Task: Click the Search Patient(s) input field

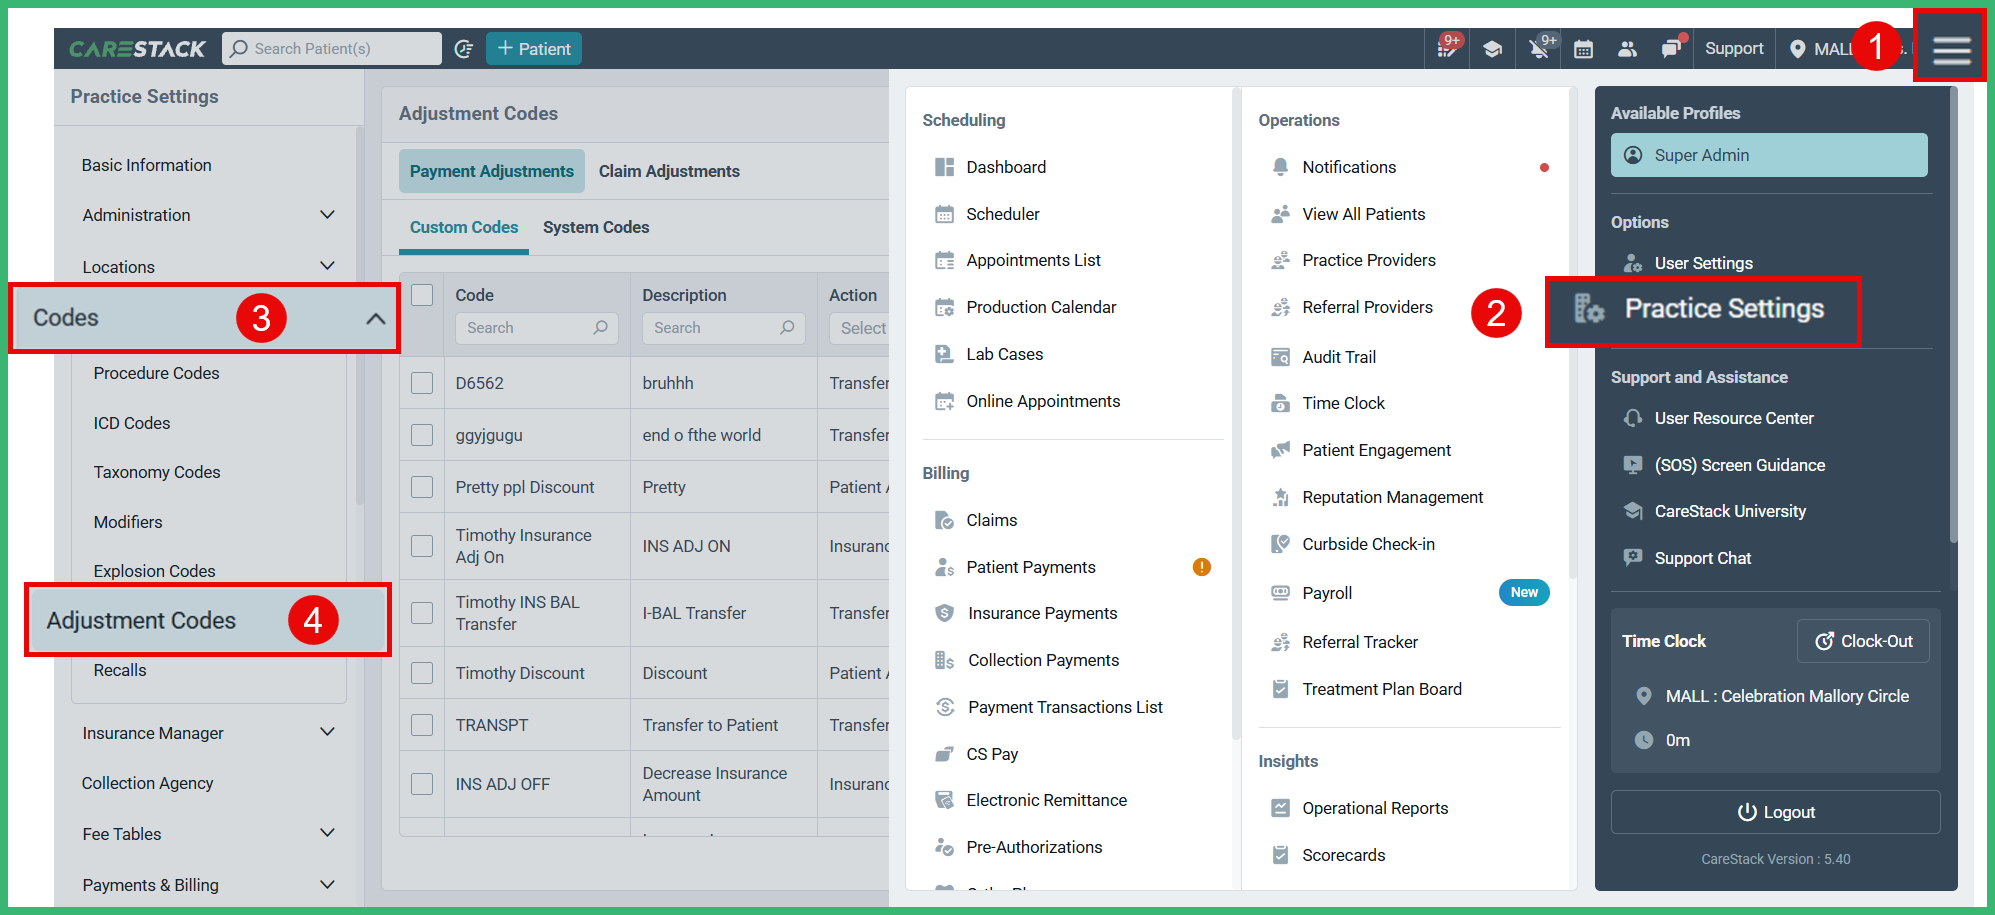Action: coord(330,47)
